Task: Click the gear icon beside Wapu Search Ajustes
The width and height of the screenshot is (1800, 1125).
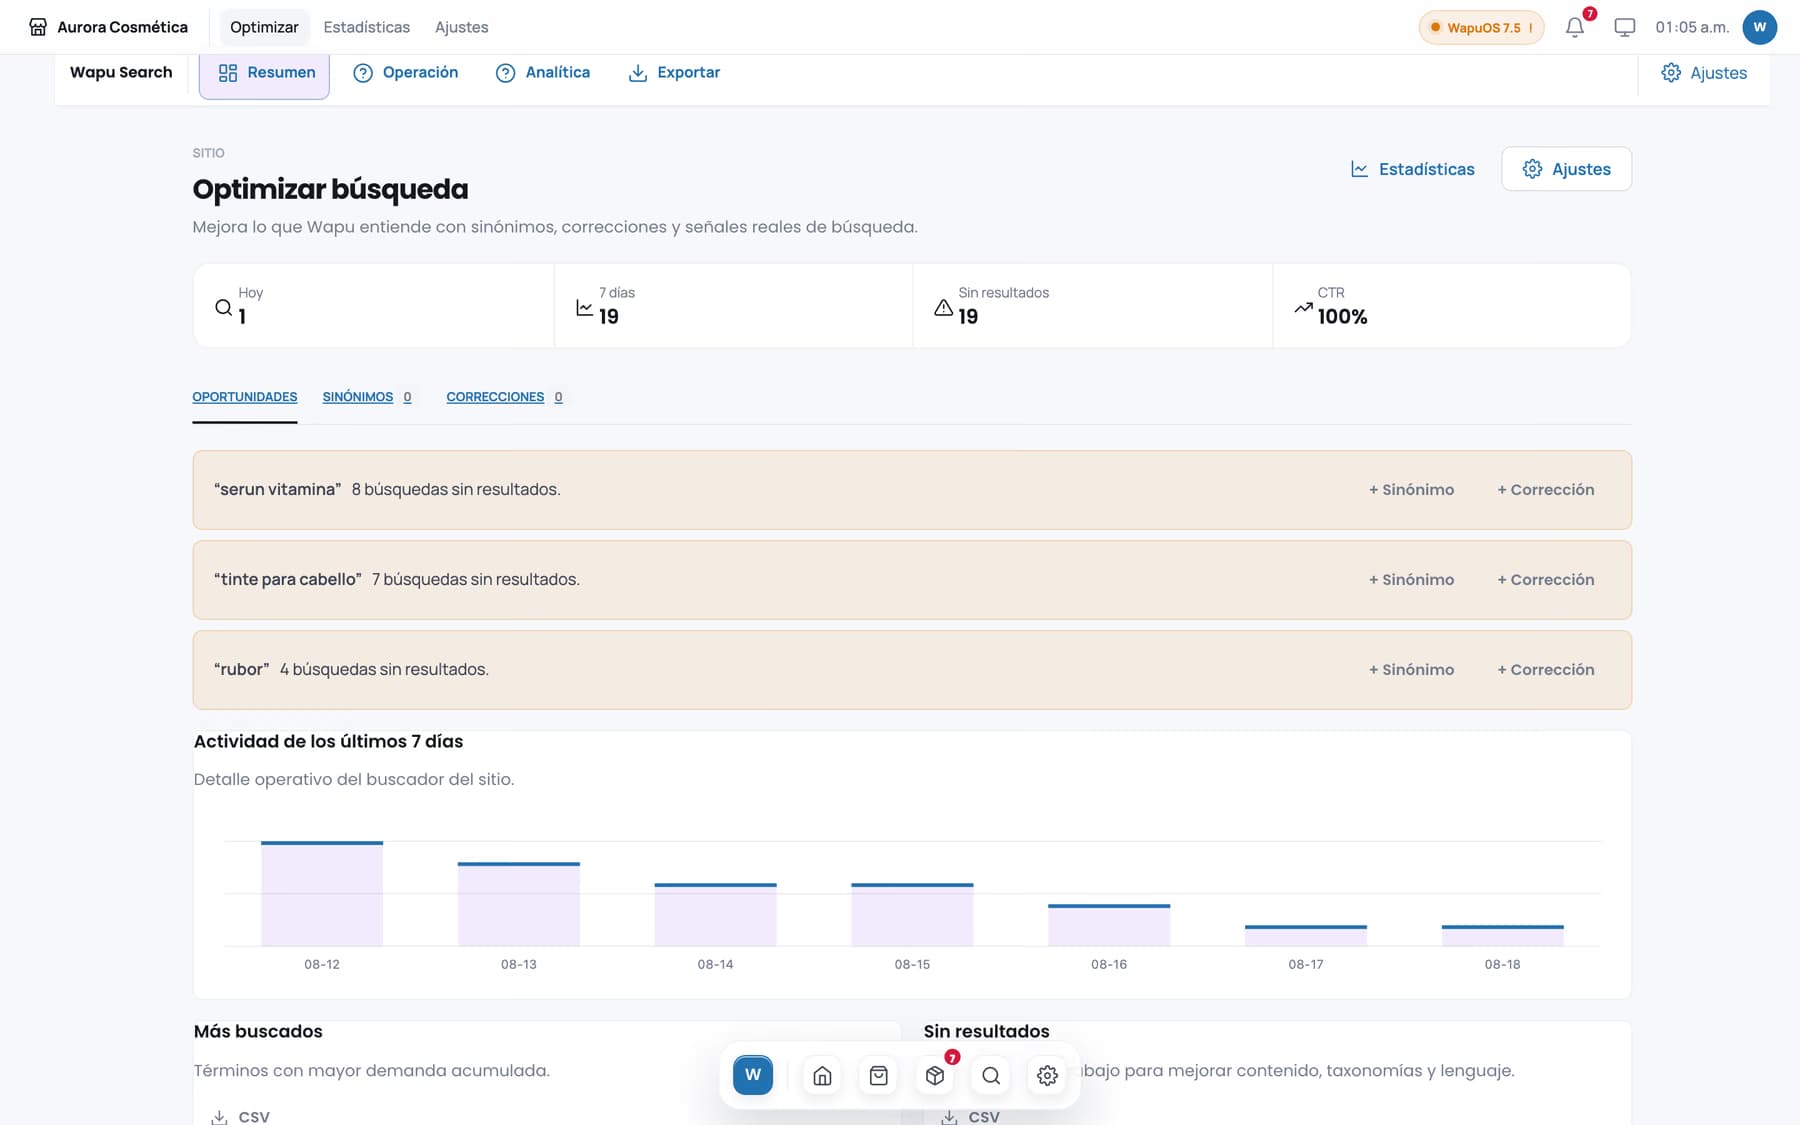Action: click(1671, 73)
